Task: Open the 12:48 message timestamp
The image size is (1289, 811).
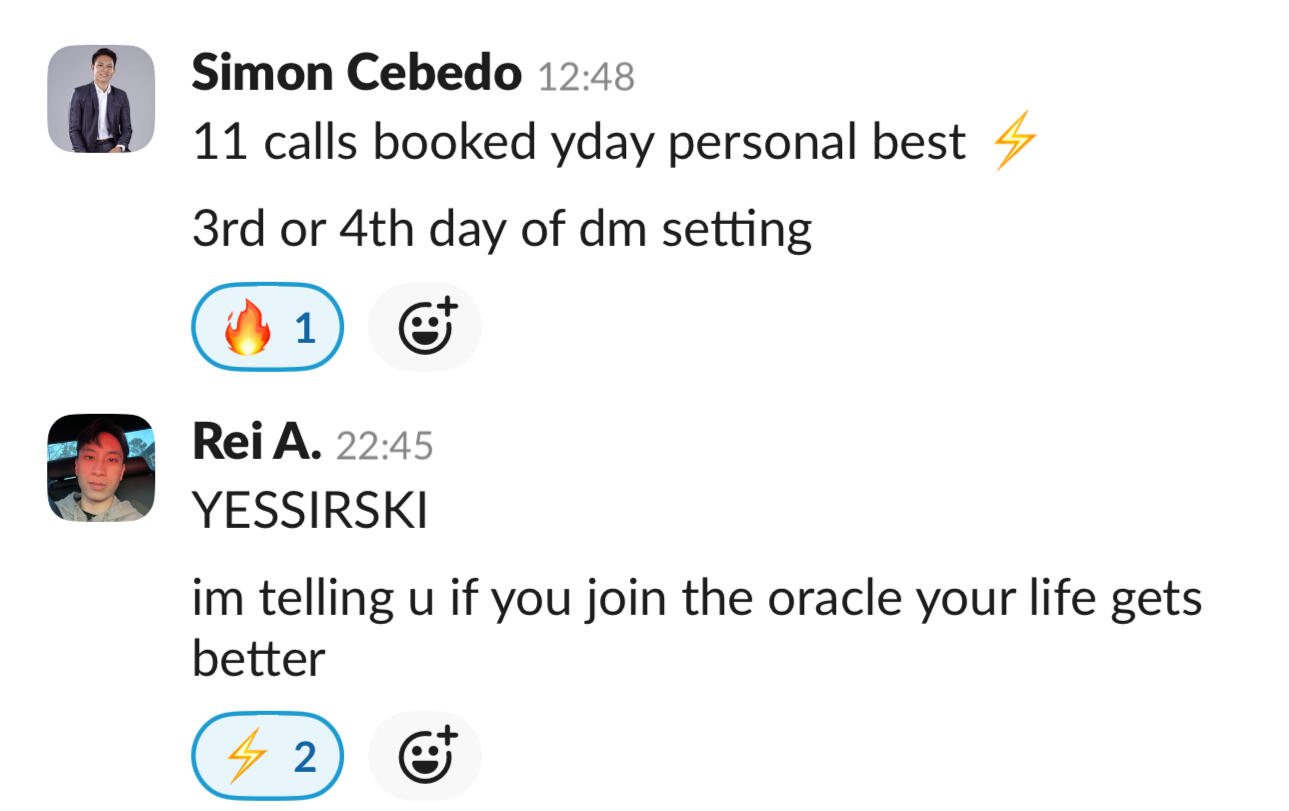Action: point(586,76)
